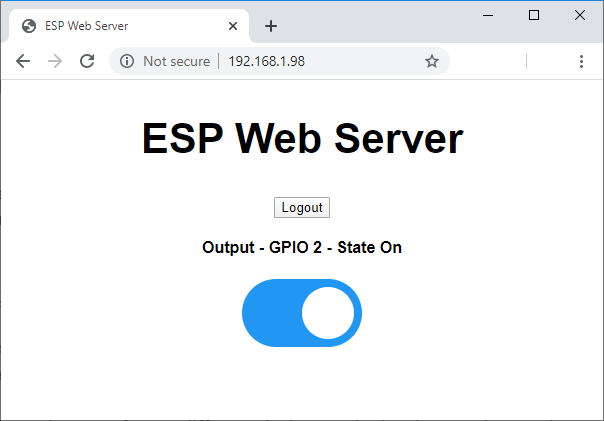Screen dimensions: 604x421
Task: View site information via the info icon
Action: [x=127, y=61]
